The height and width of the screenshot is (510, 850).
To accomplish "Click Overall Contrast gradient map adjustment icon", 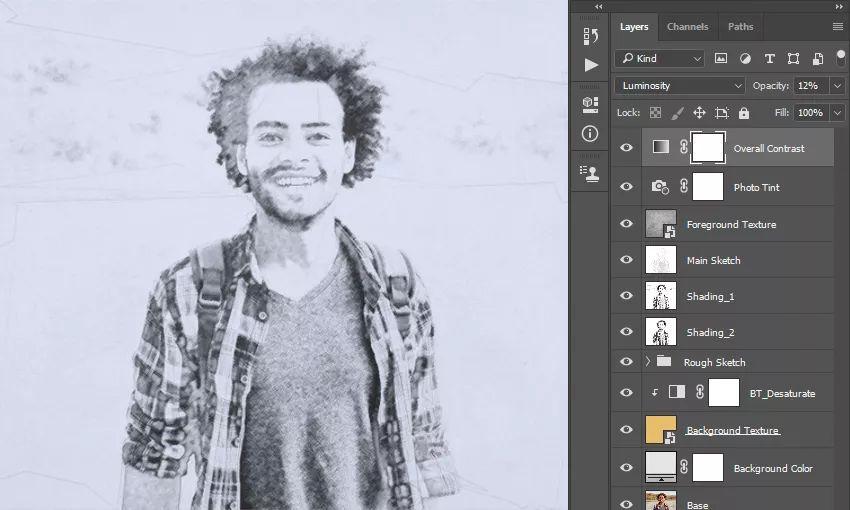I will coord(660,147).
